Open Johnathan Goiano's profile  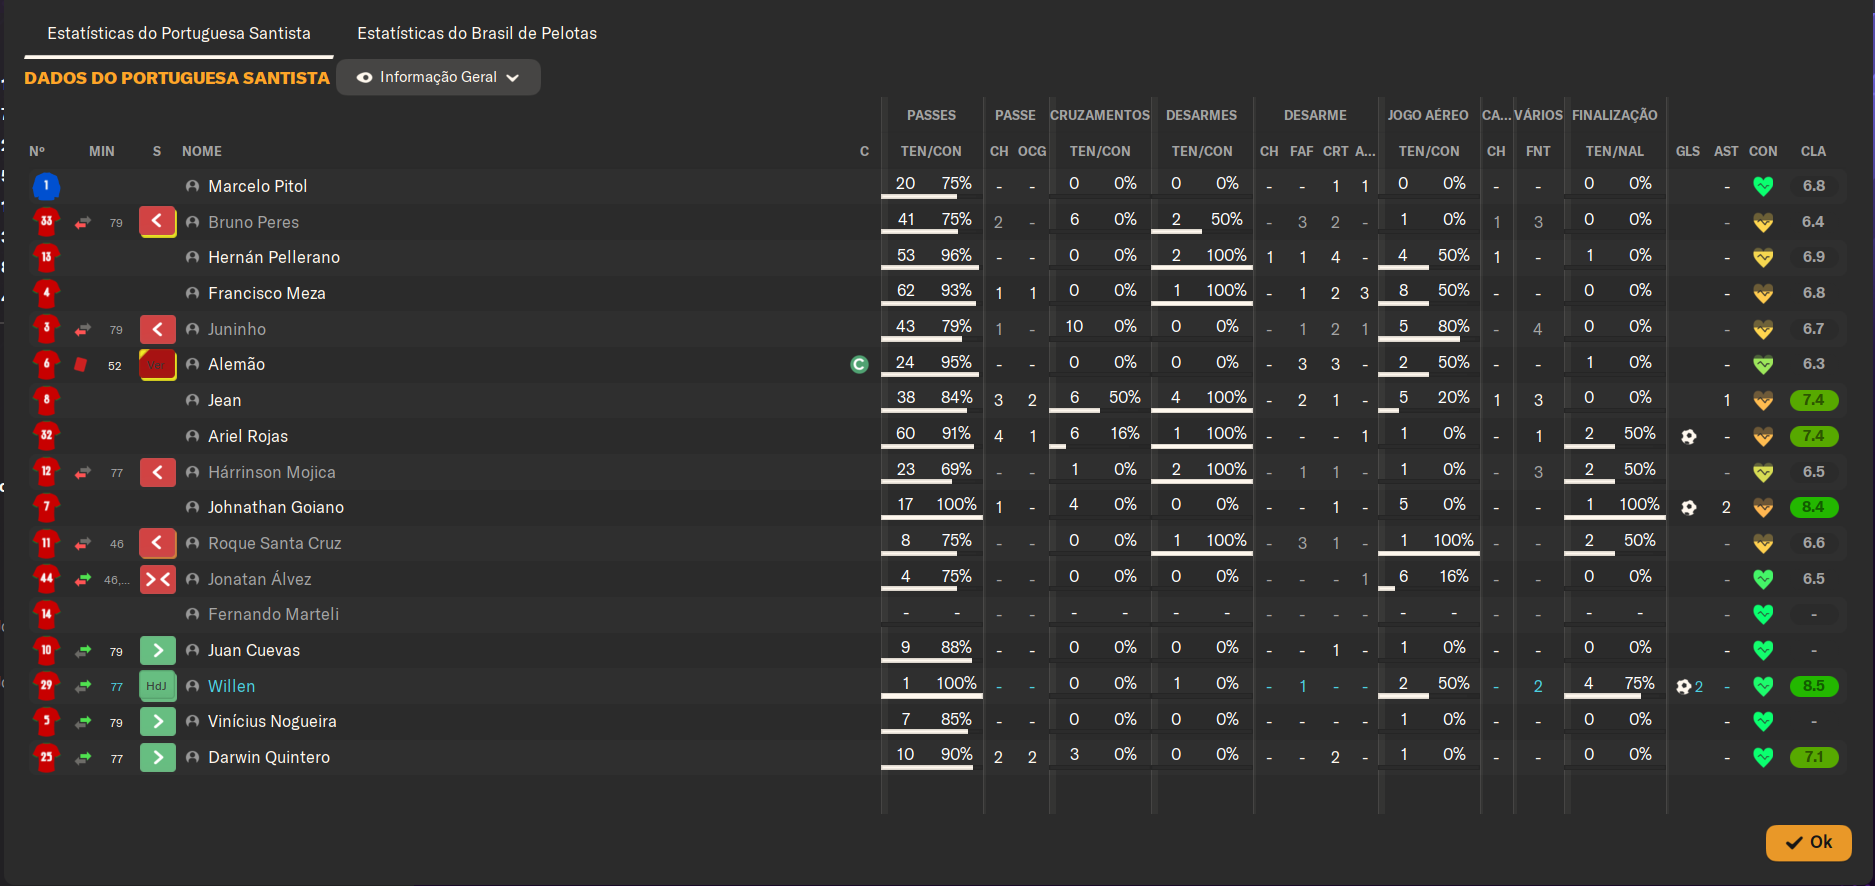[276, 507]
